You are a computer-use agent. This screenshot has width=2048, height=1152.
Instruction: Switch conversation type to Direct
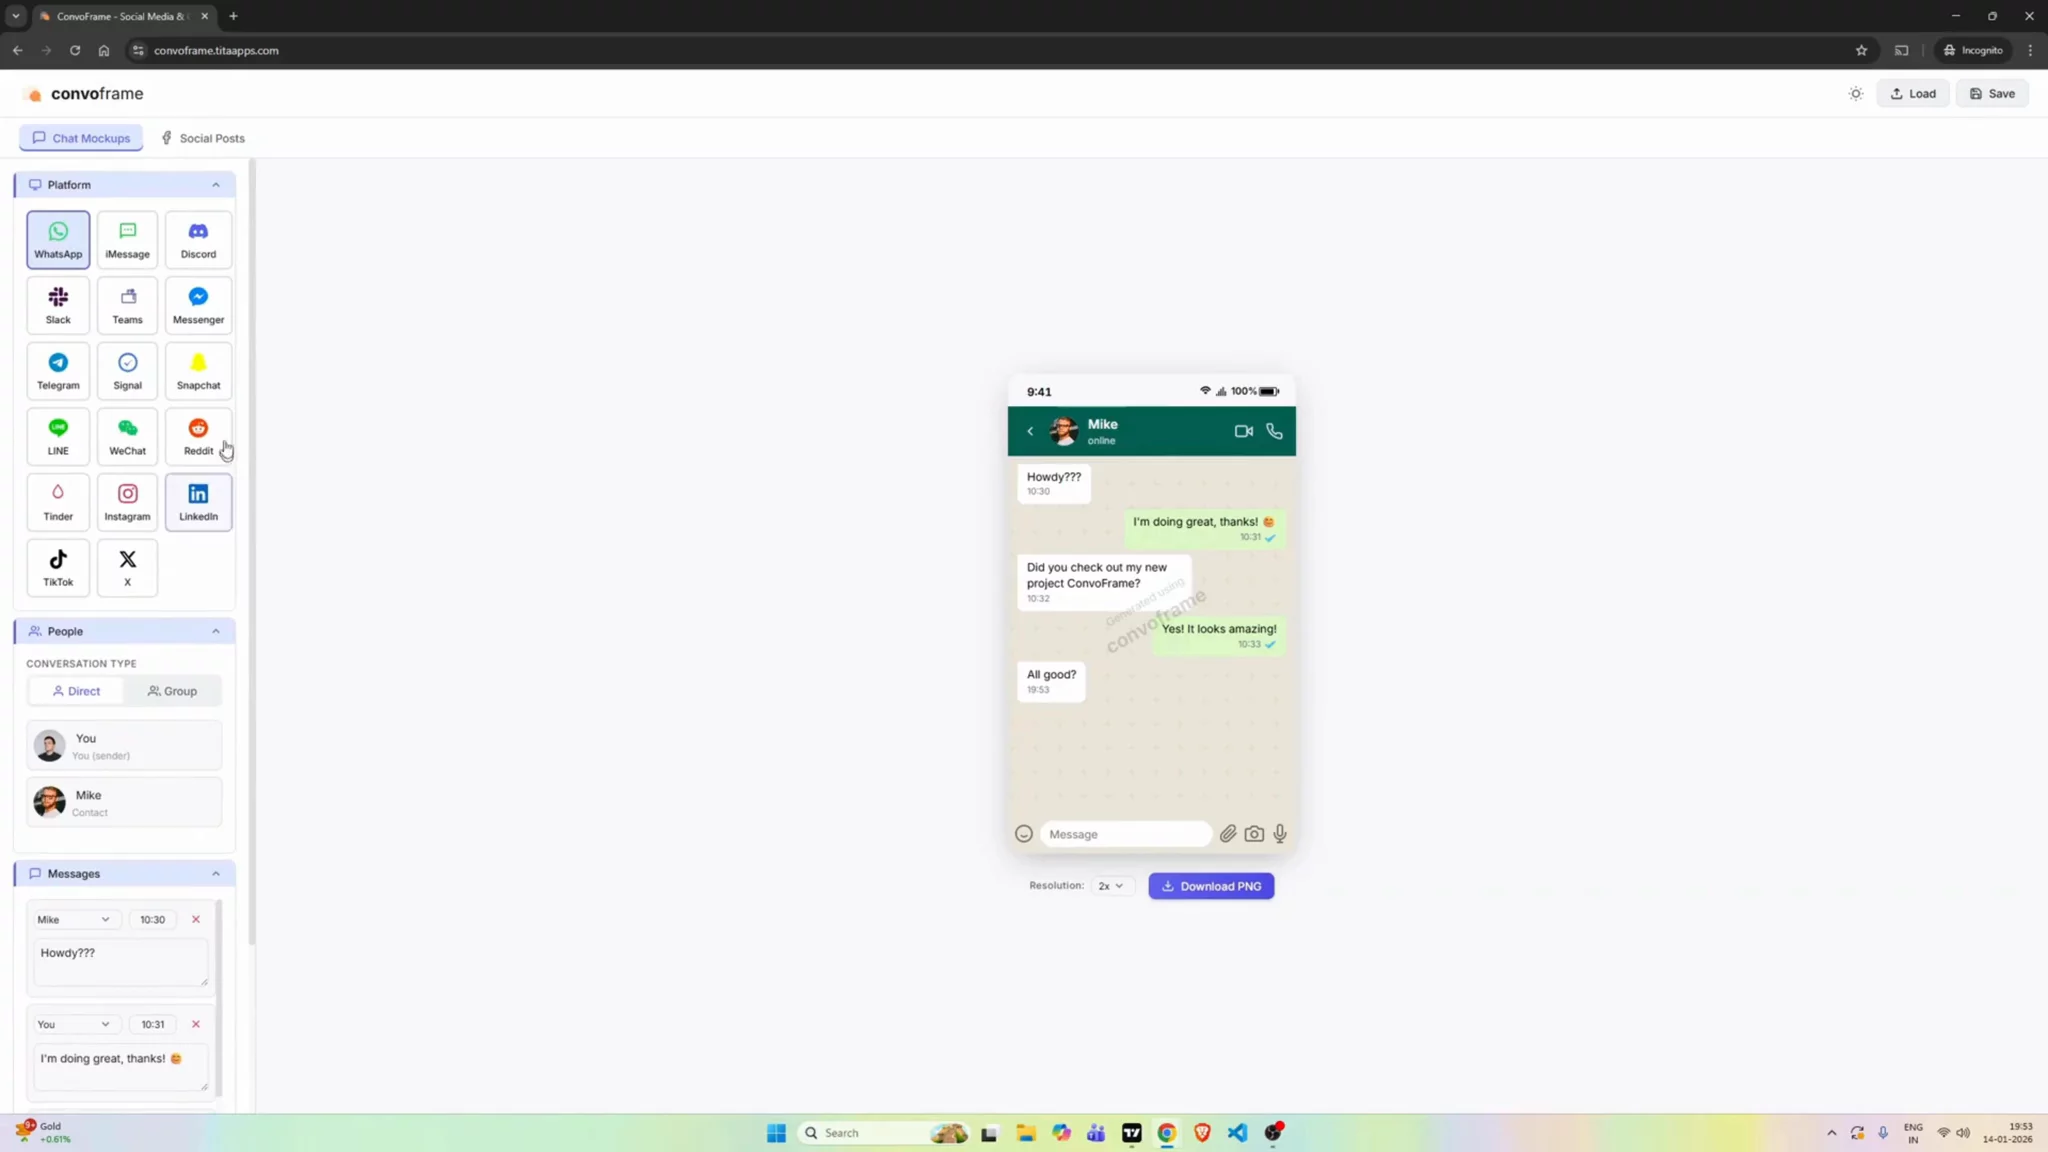click(x=76, y=690)
